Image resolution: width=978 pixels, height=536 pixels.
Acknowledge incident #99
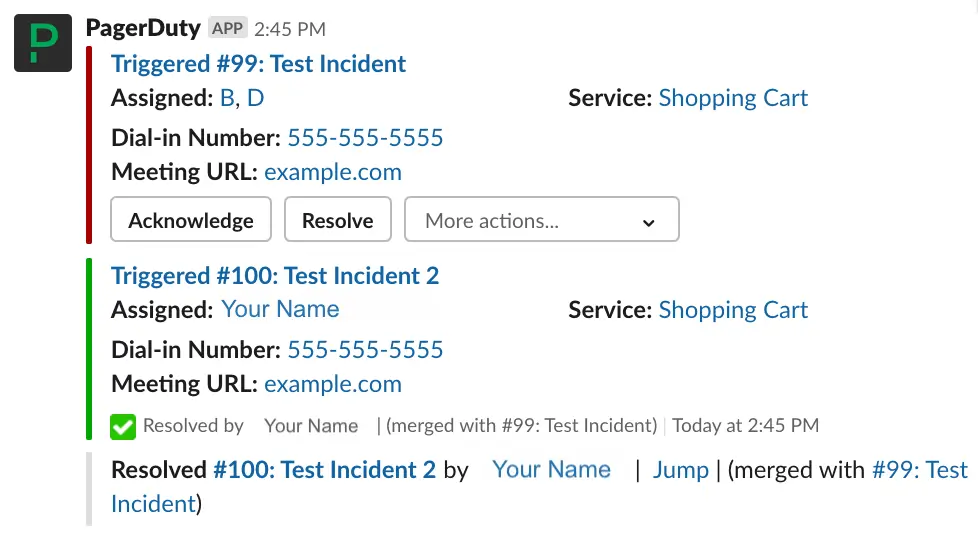click(x=191, y=220)
